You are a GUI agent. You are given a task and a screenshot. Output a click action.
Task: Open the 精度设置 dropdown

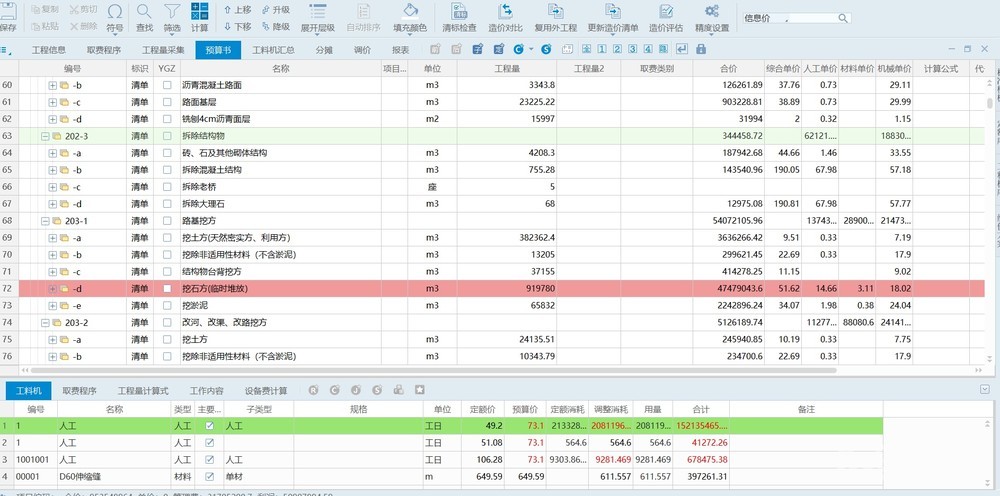click(712, 17)
